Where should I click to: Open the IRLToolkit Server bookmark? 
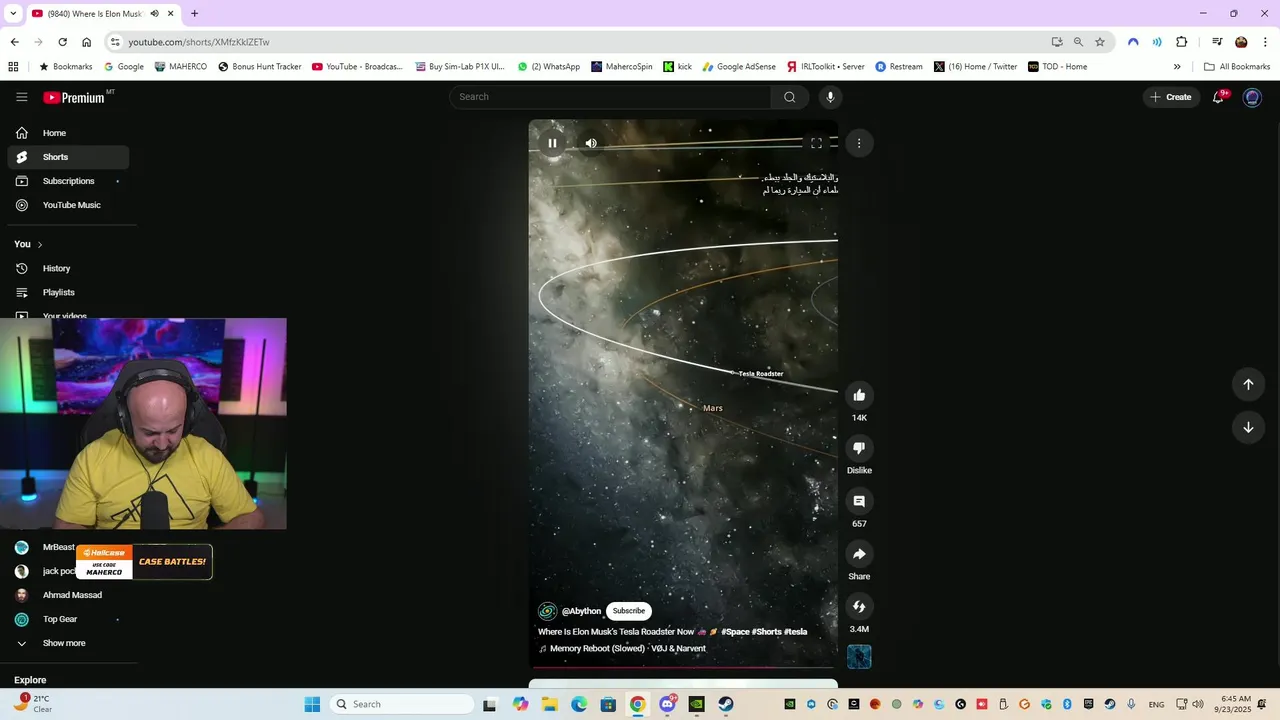[825, 67]
